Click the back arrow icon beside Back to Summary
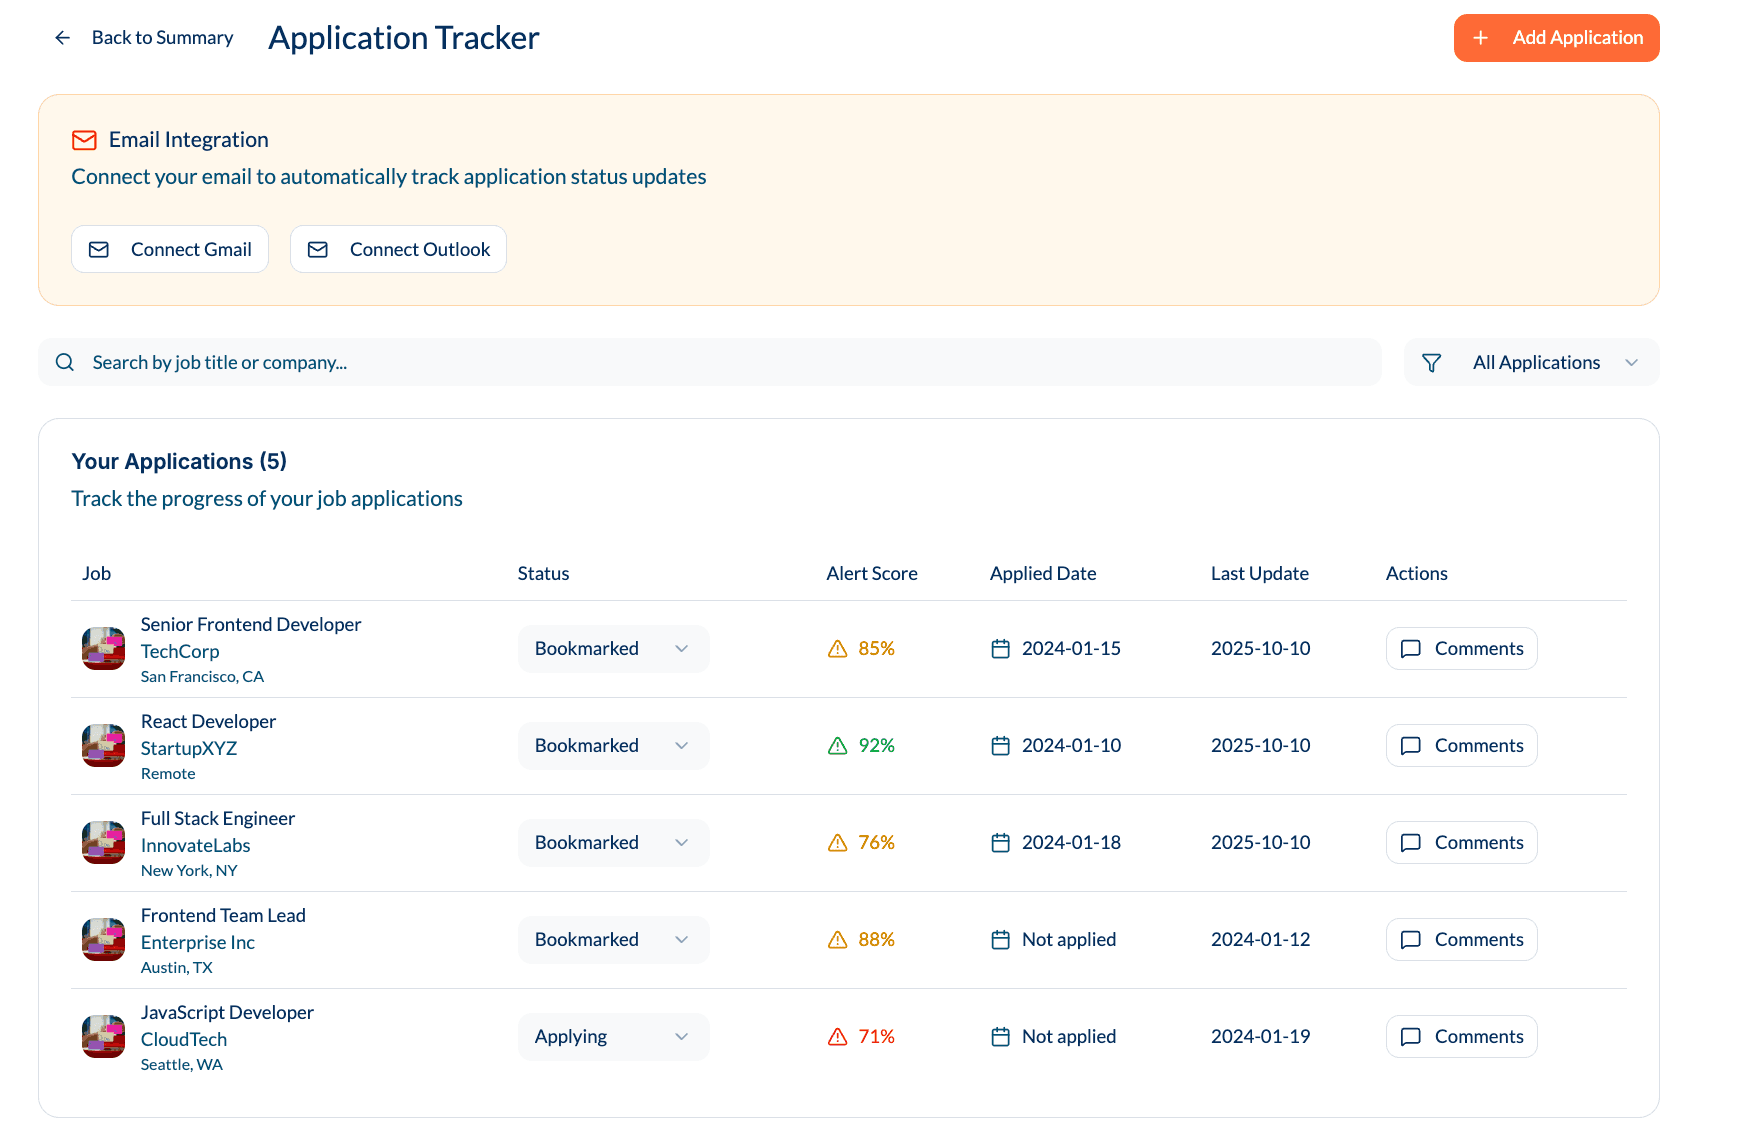The width and height of the screenshot is (1738, 1142). coord(62,38)
